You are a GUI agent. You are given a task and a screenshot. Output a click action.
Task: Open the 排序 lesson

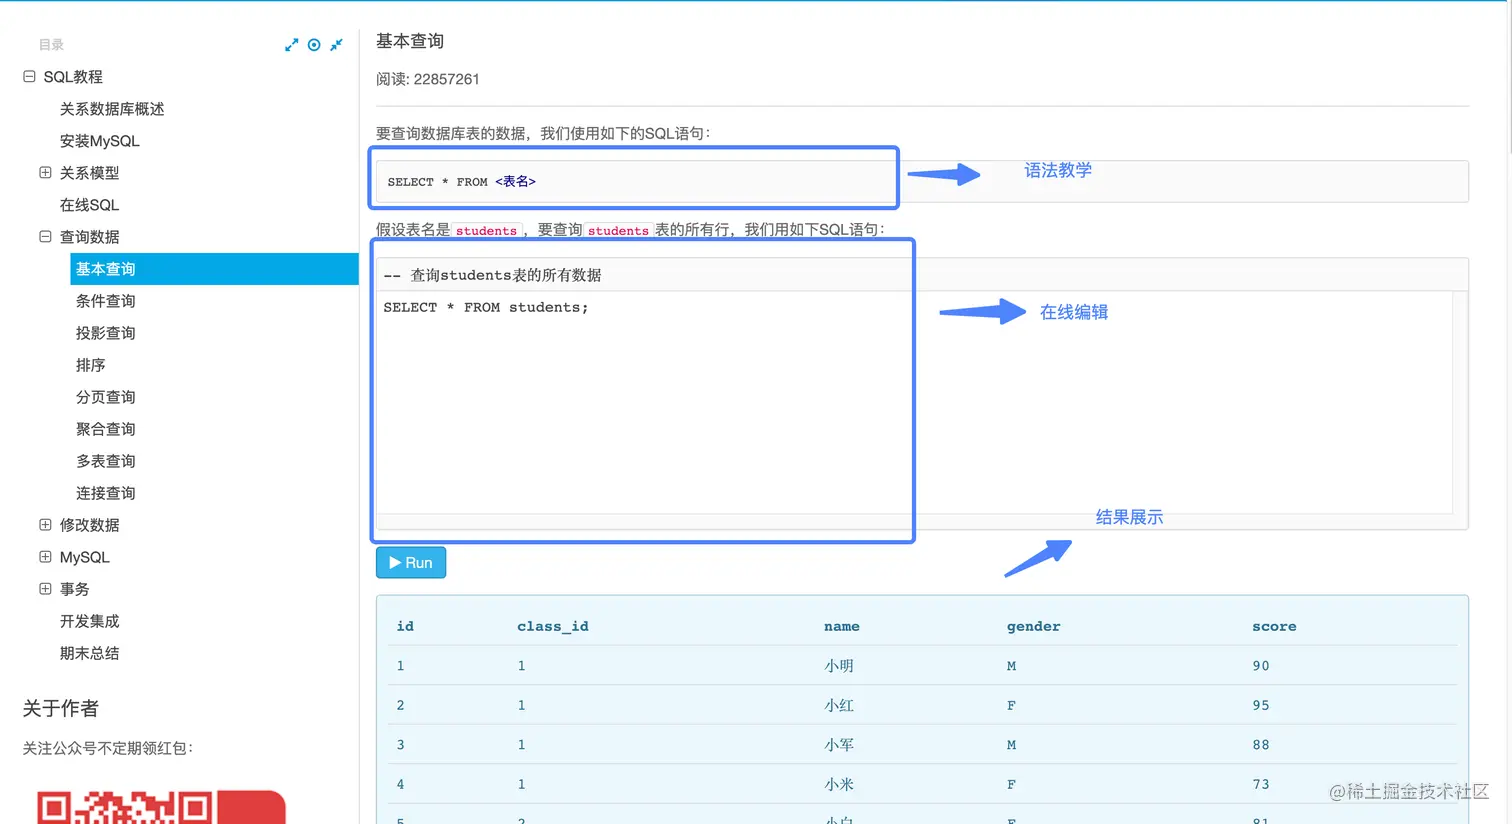click(90, 365)
